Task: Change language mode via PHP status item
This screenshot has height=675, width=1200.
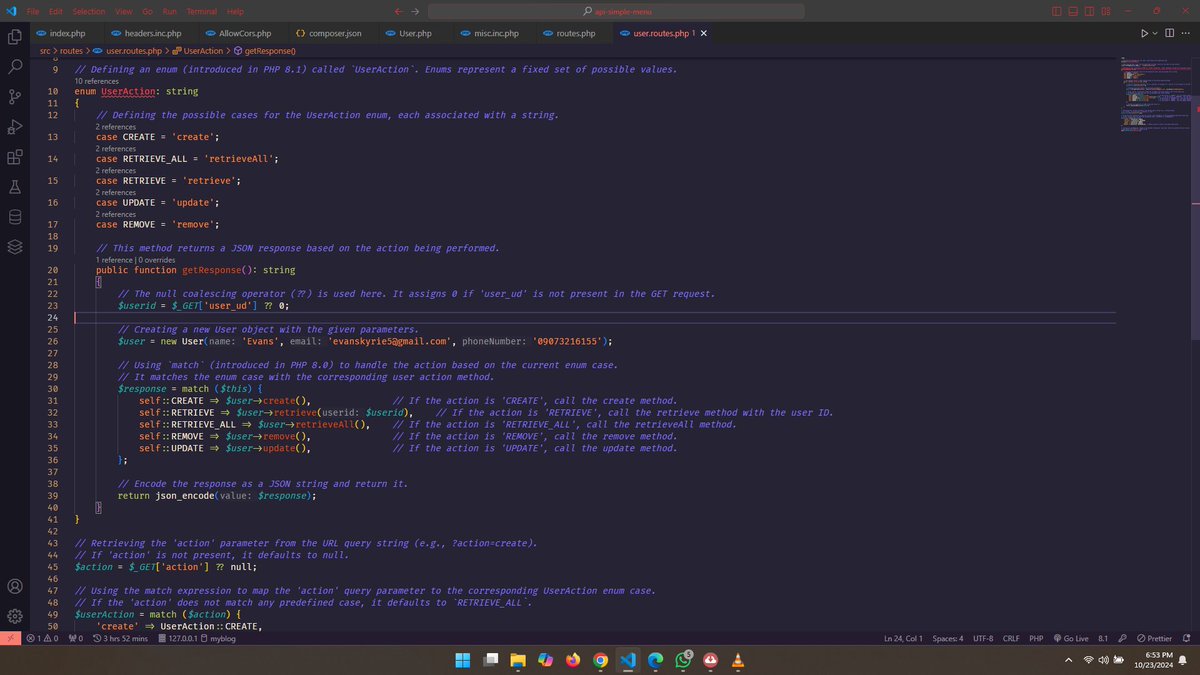Action: [1036, 638]
